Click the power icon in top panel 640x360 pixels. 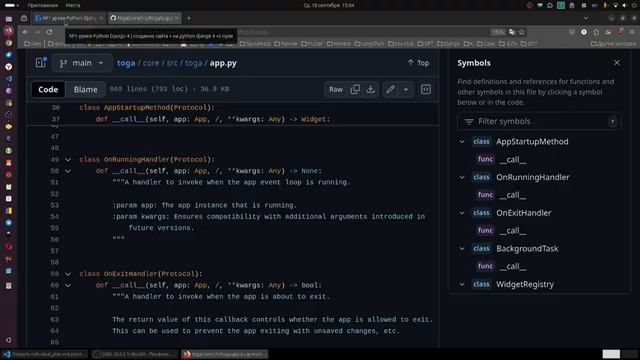[x=634, y=5]
